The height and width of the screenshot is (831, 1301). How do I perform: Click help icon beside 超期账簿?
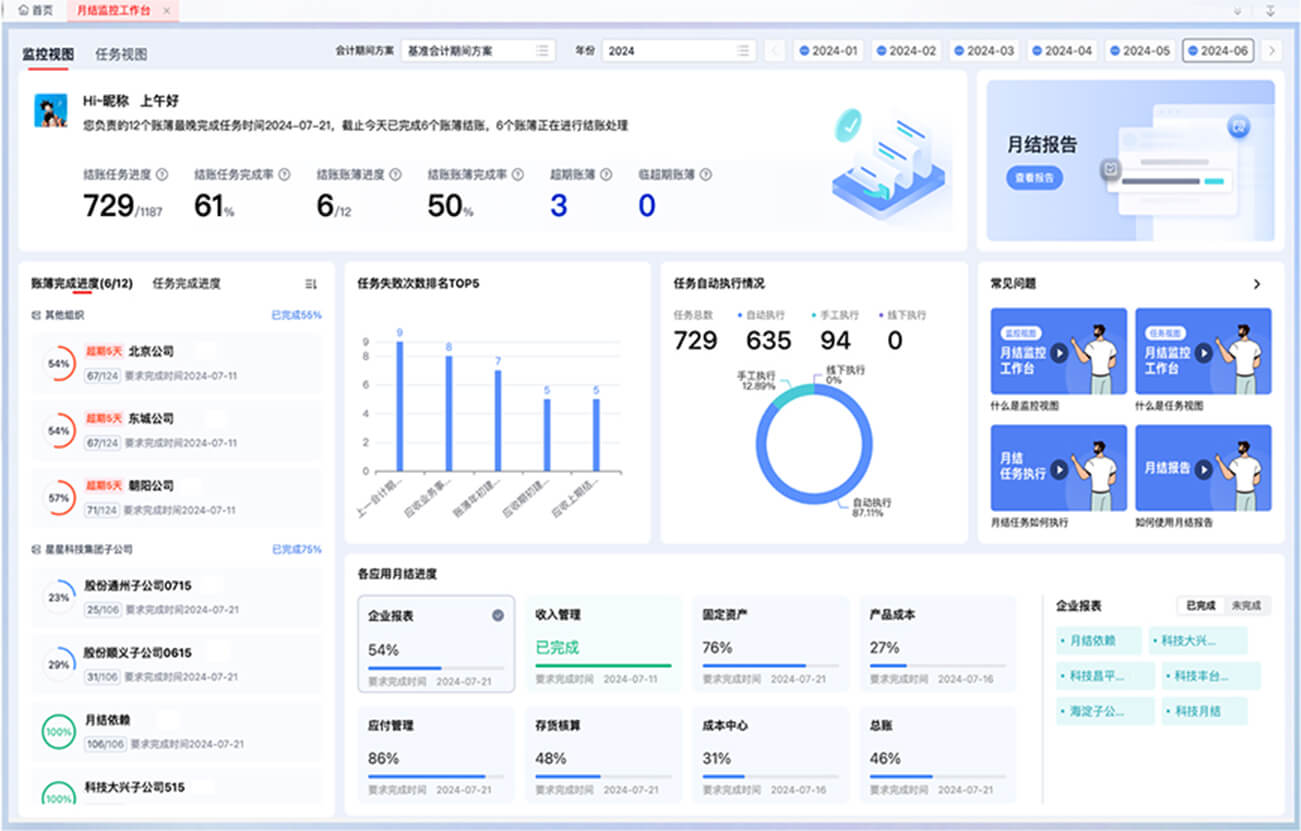click(x=606, y=175)
